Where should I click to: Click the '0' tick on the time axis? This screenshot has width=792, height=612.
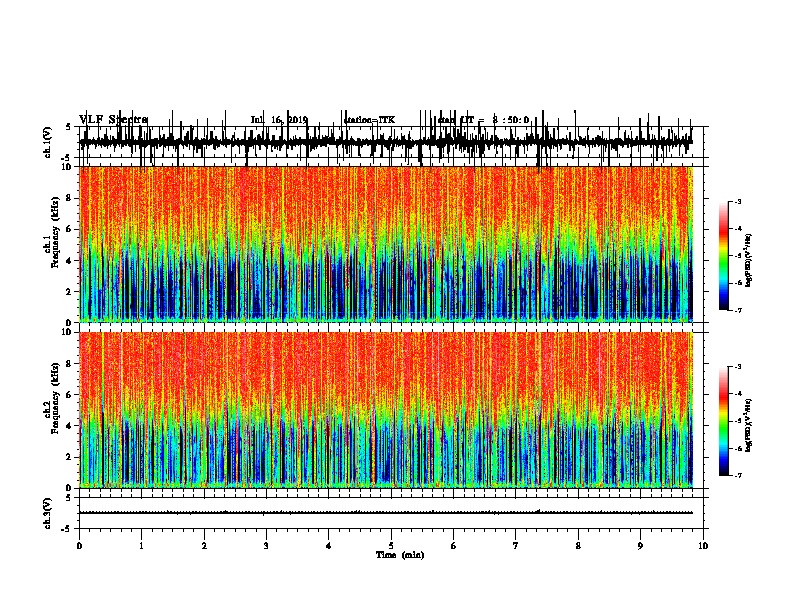[x=79, y=546]
